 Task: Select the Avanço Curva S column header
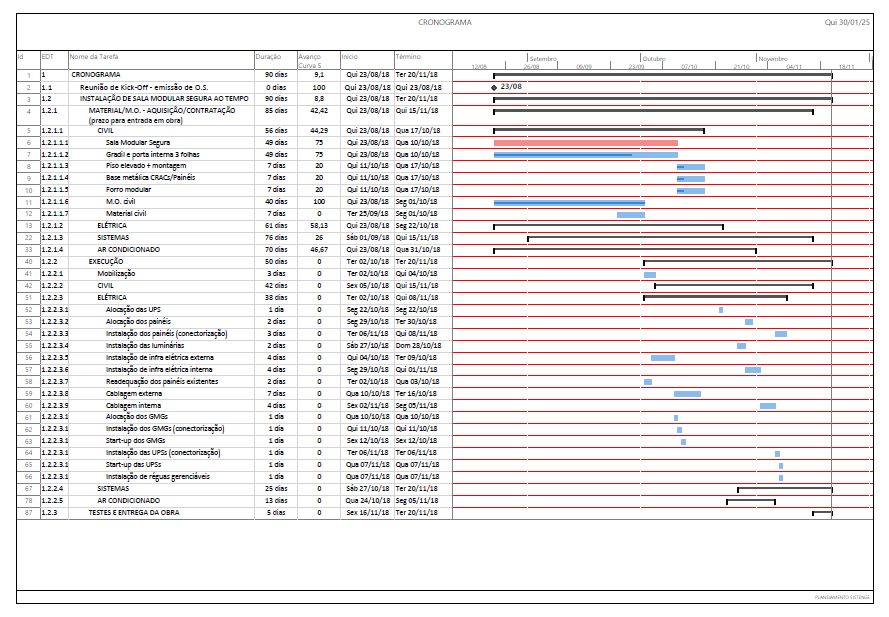click(x=310, y=61)
